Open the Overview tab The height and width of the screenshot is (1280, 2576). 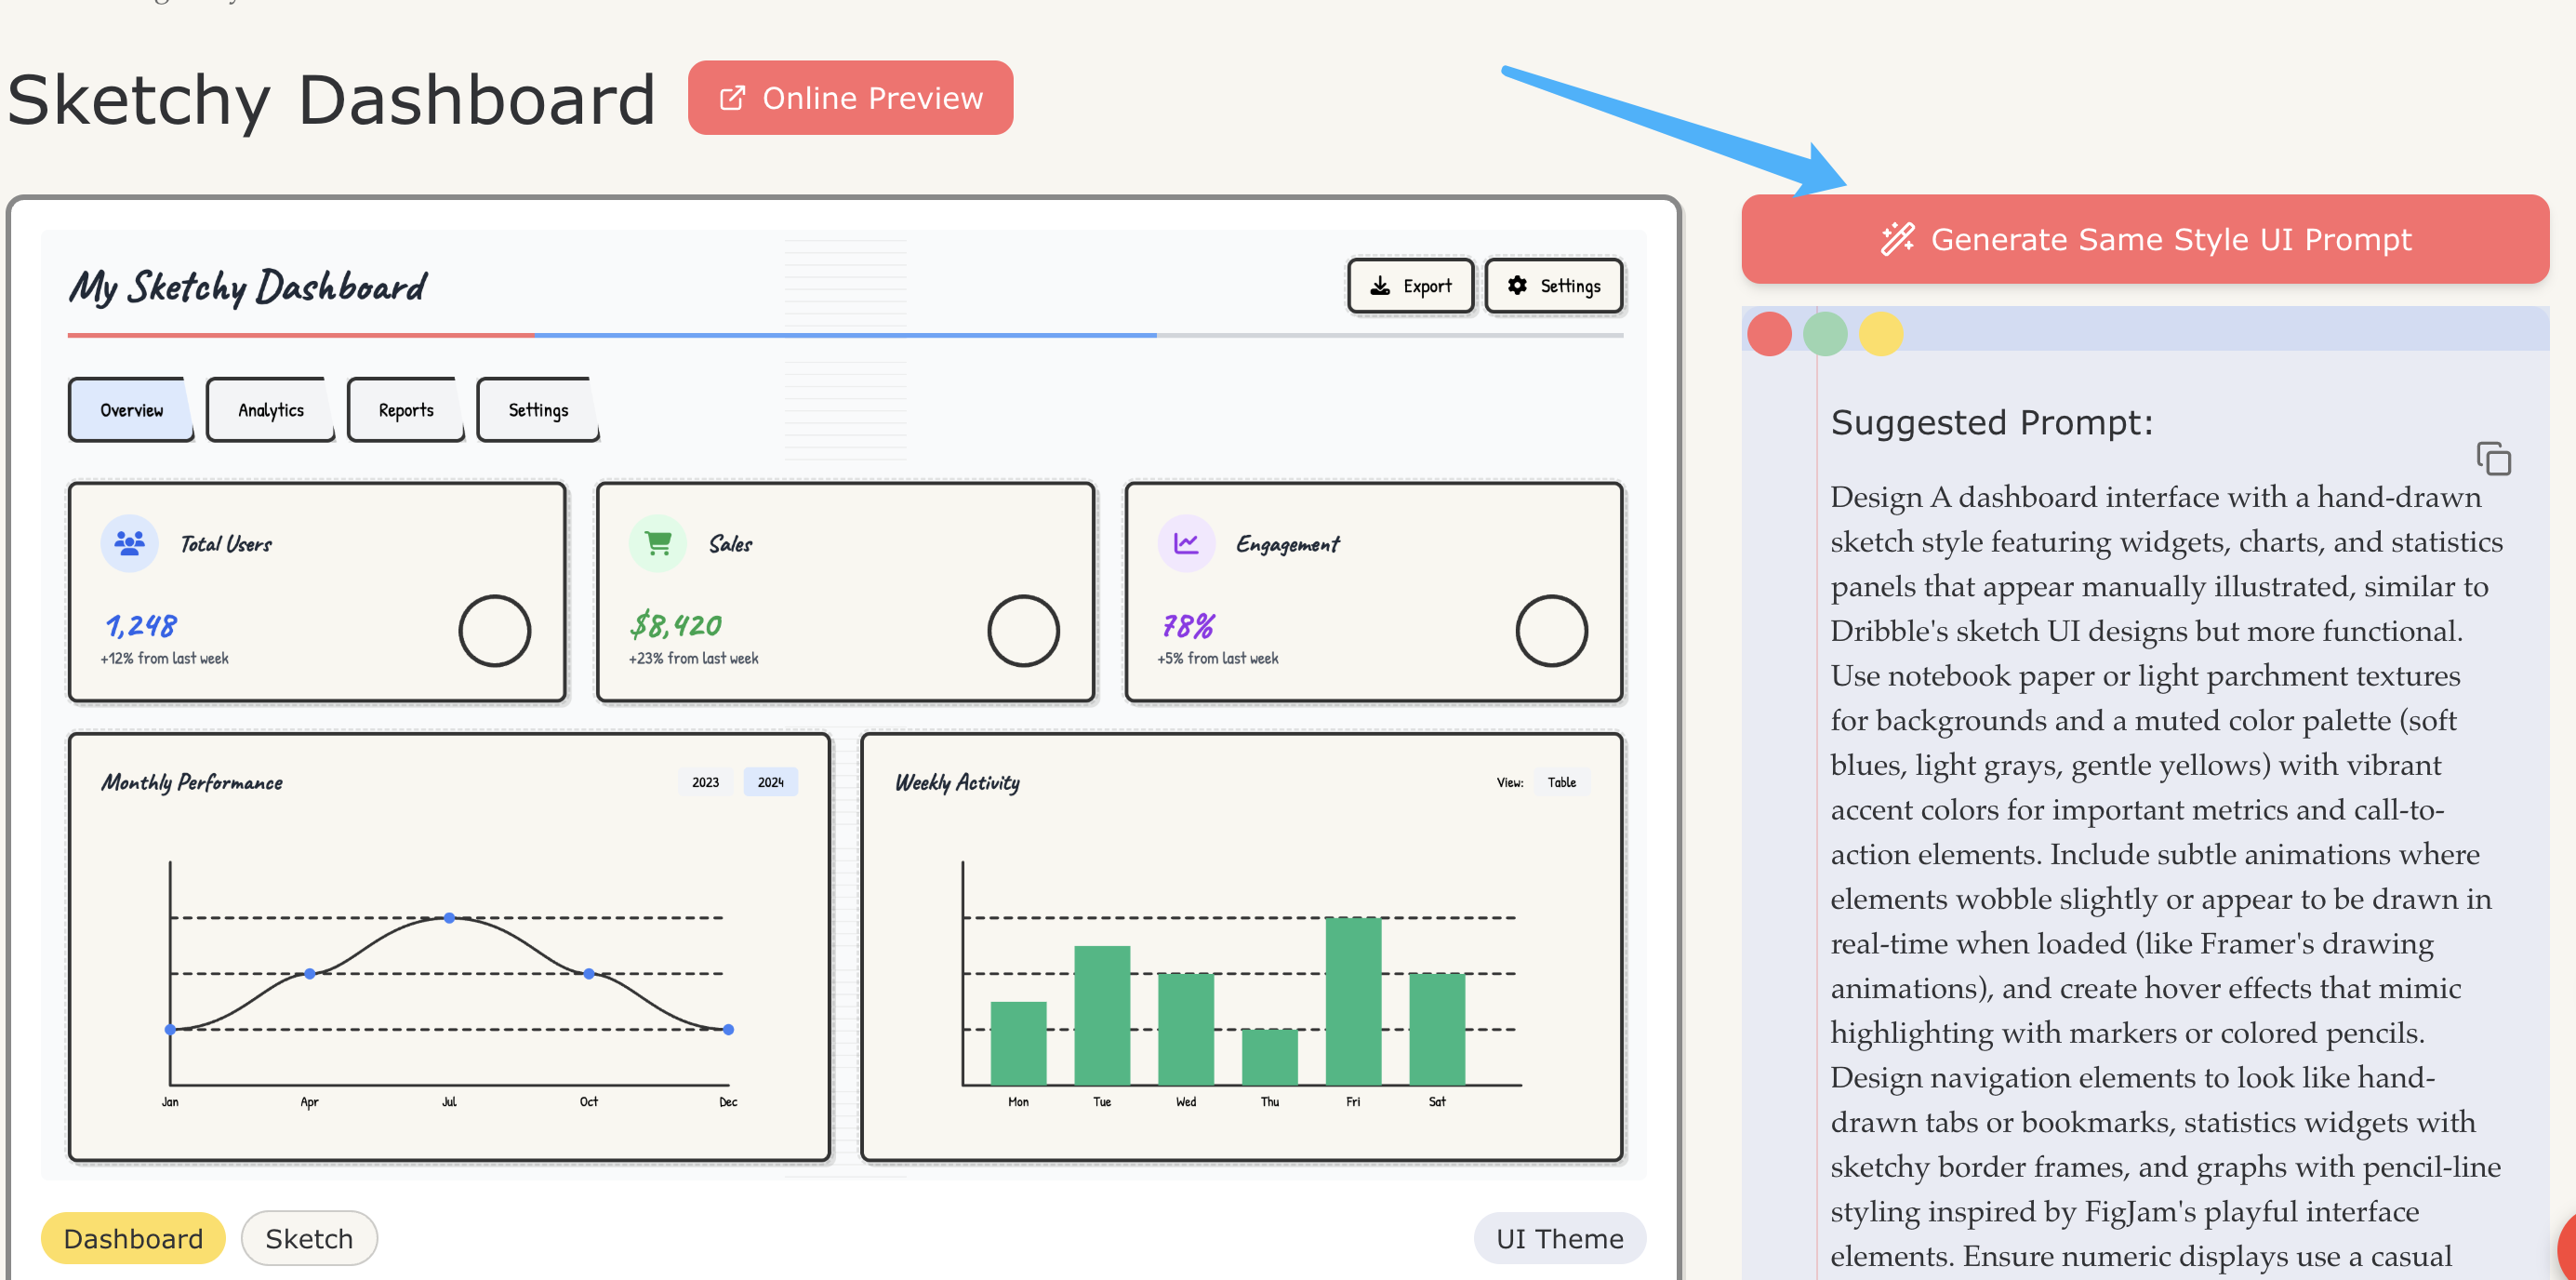(131, 410)
